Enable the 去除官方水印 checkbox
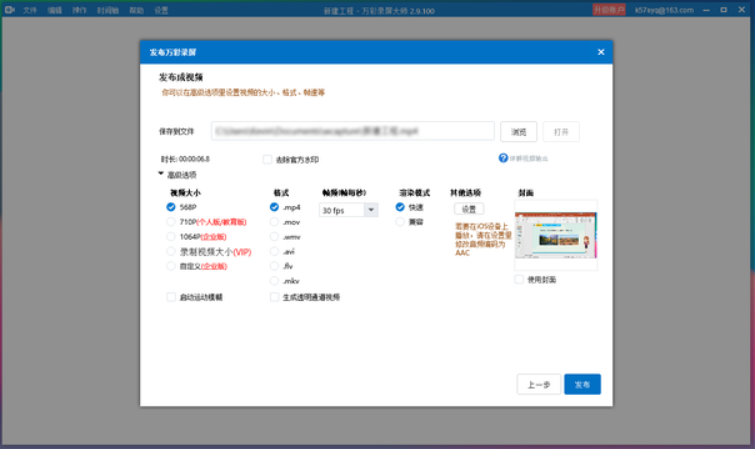The width and height of the screenshot is (755, 449). click(267, 159)
